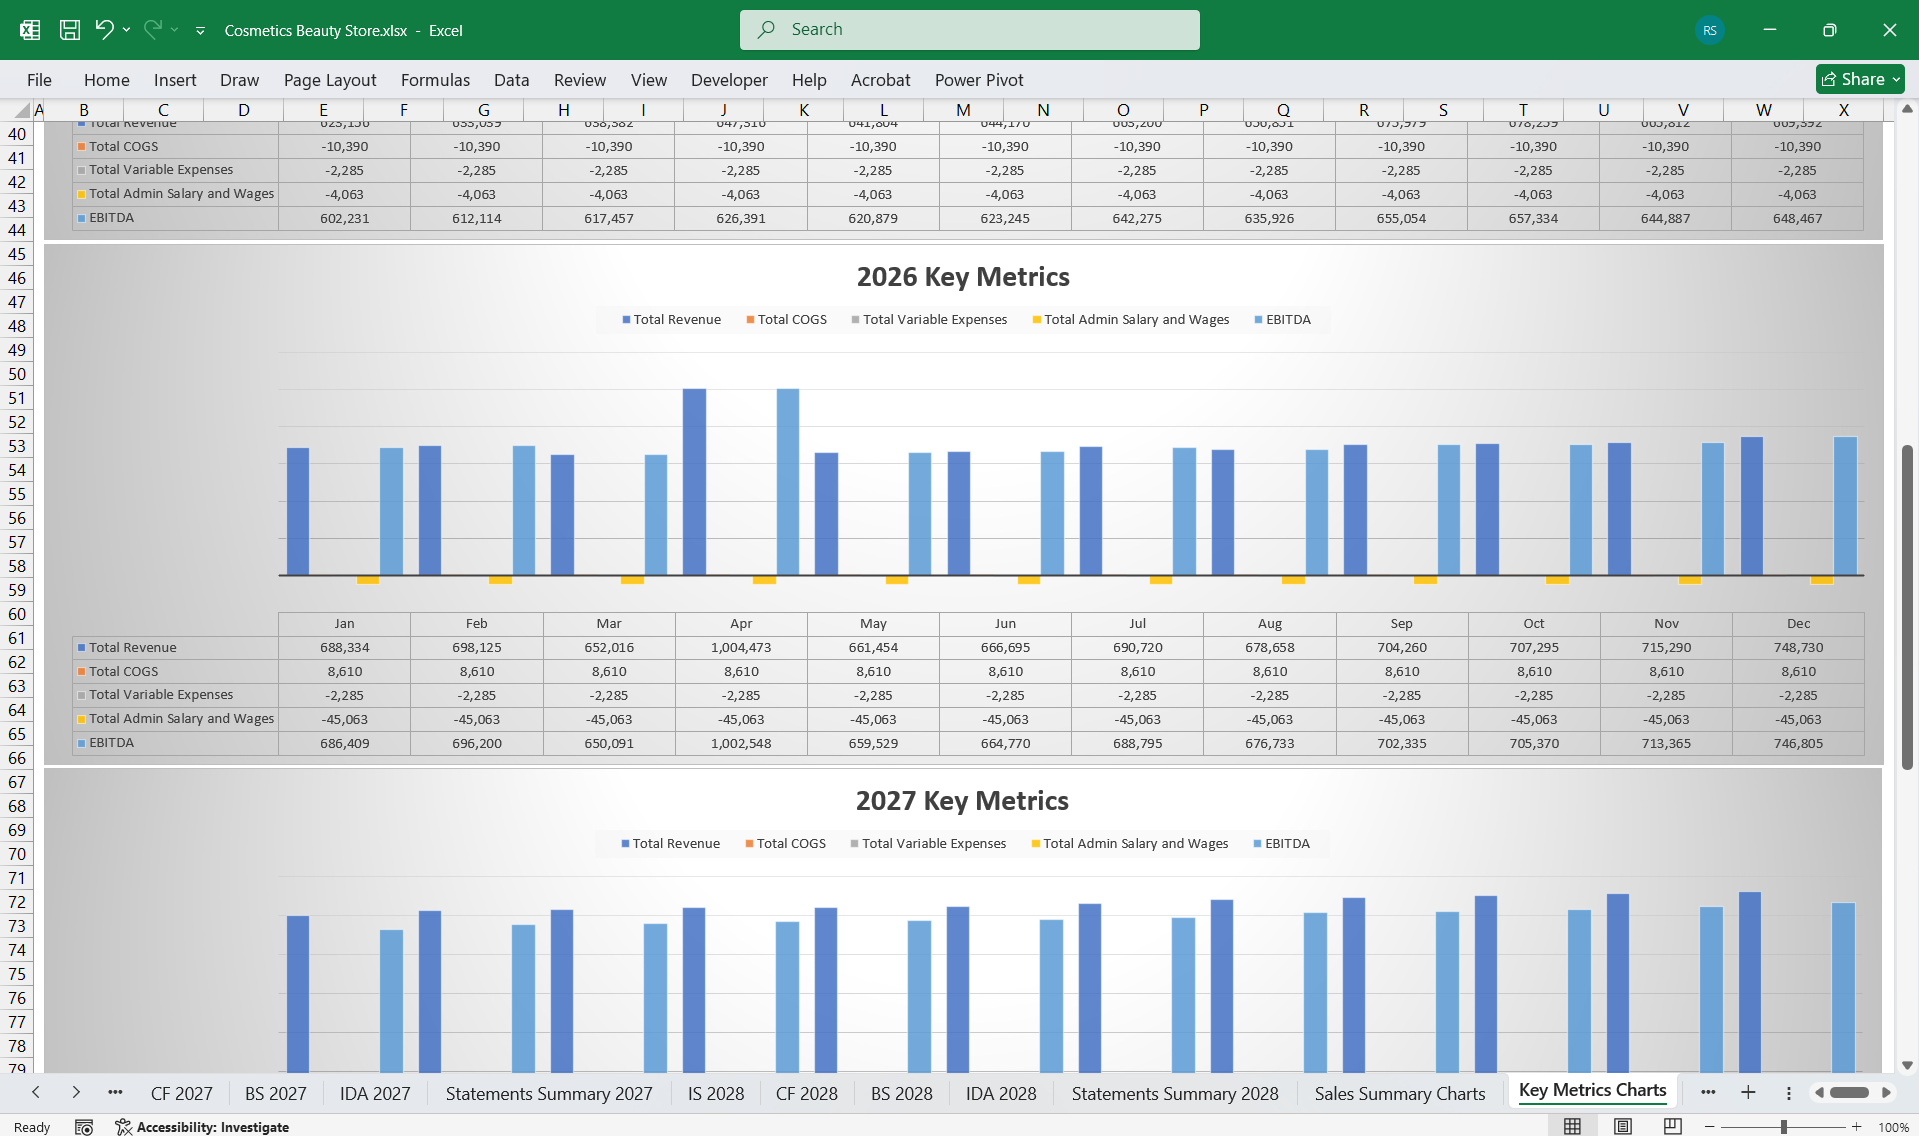Click April Total Revenue value 1,004,473

pyautogui.click(x=741, y=648)
